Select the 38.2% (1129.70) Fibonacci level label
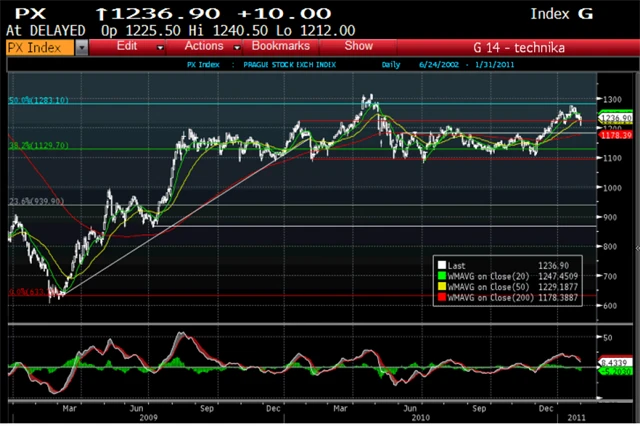This screenshot has width=640, height=426. (x=38, y=145)
